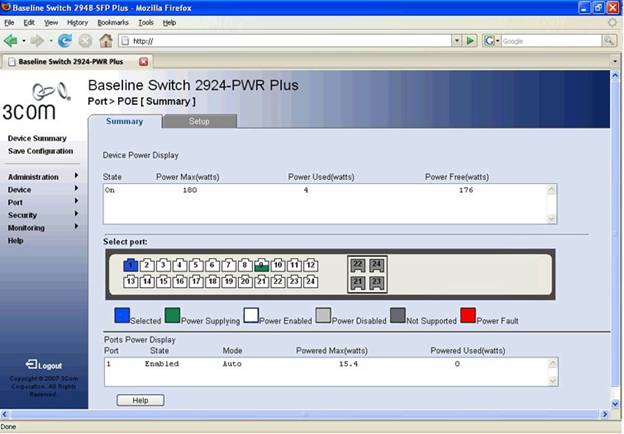Open the Bookmarks menu
This screenshot has width=624, height=434.
[113, 23]
